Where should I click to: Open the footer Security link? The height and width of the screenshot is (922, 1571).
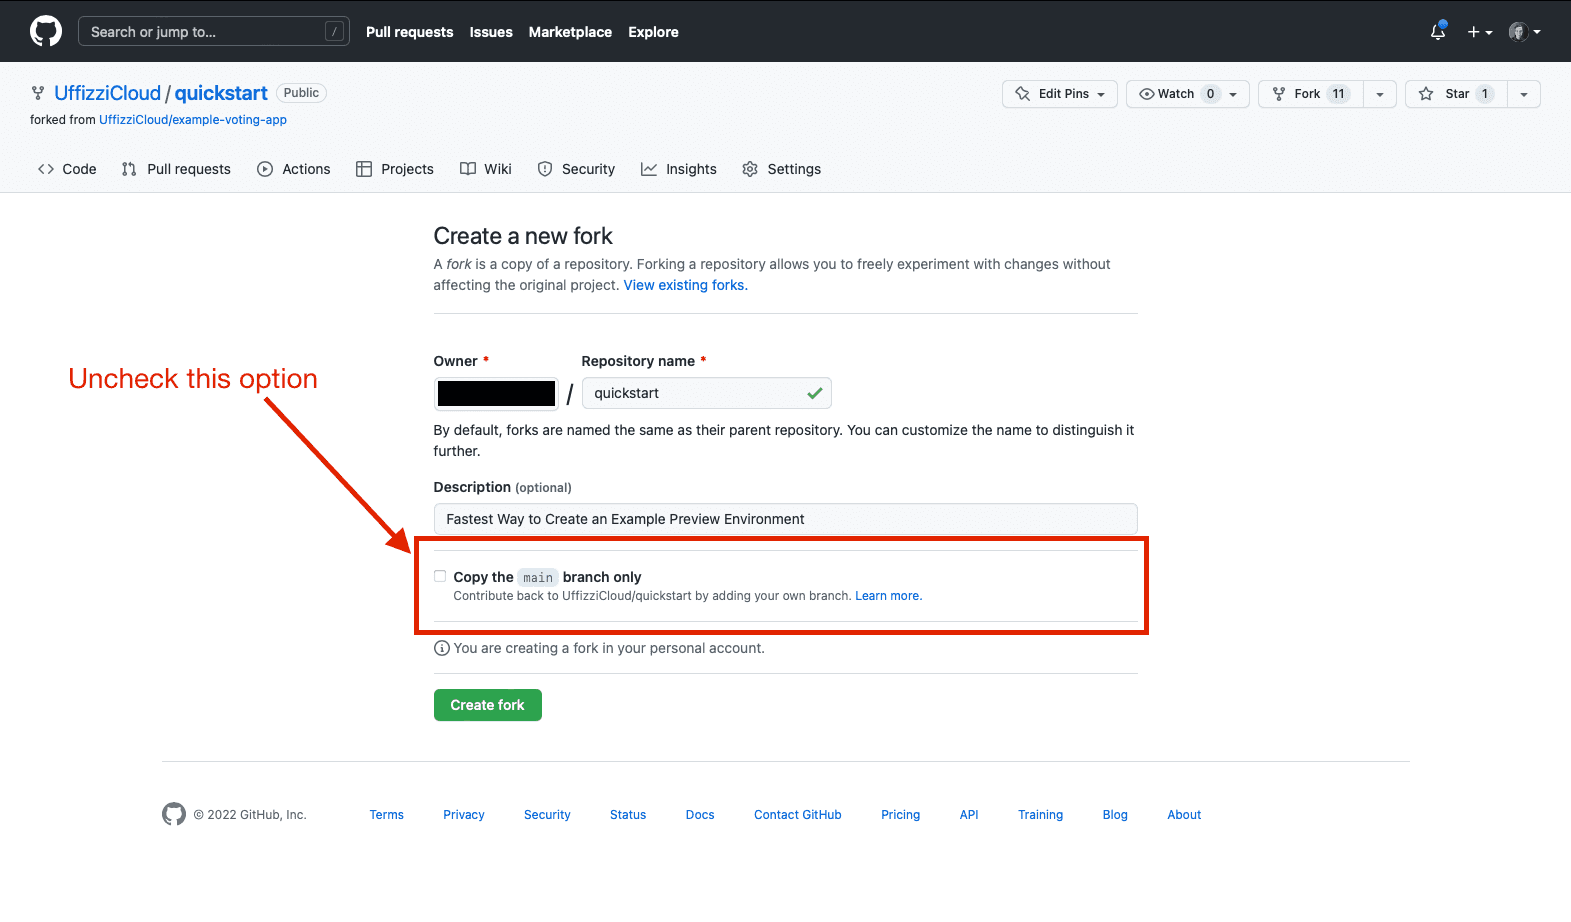[547, 815]
